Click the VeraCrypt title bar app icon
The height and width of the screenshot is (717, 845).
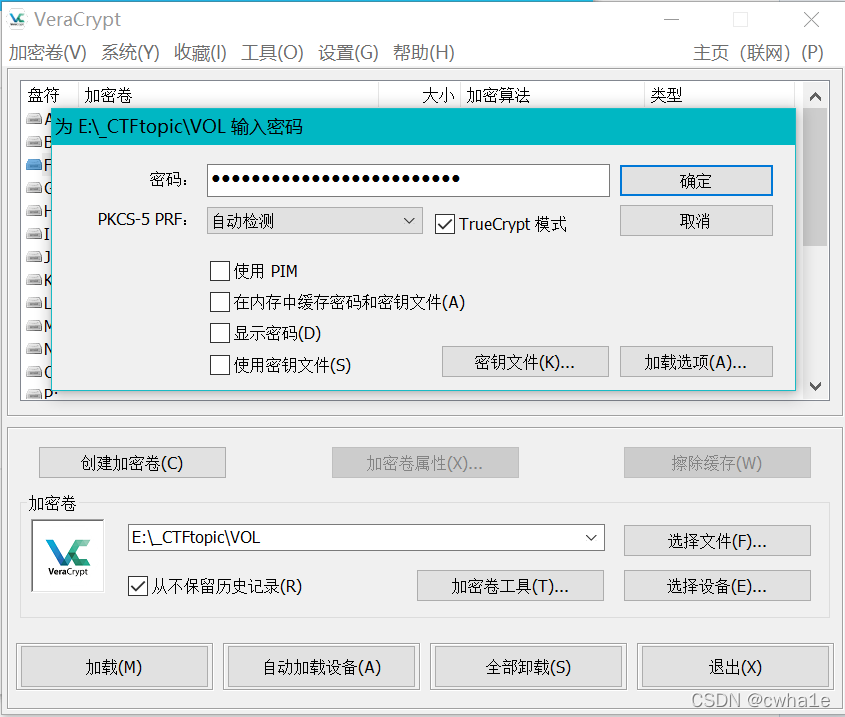tap(17, 19)
